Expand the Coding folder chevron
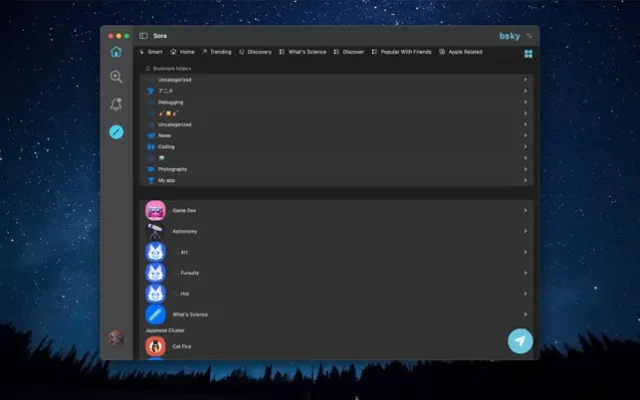 pyautogui.click(x=525, y=147)
